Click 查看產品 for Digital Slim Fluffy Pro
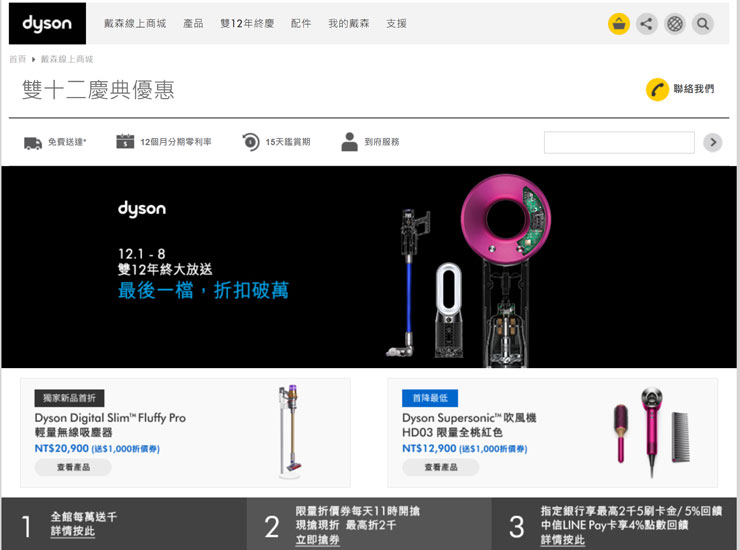740x550 pixels. pos(73,467)
